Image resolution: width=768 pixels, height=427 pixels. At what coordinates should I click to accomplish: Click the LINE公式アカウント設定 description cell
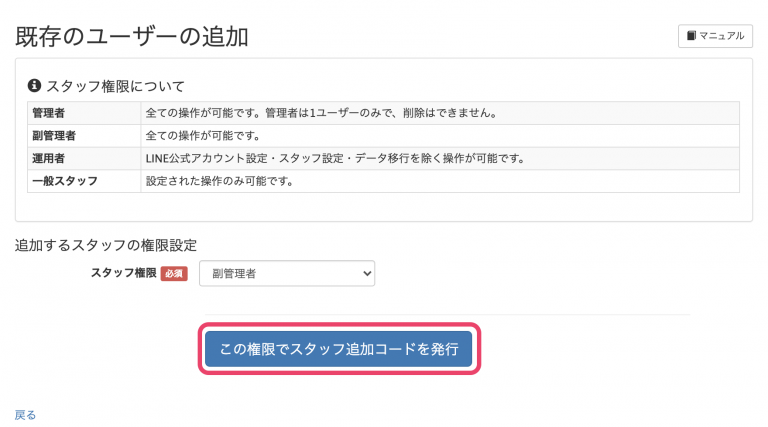tap(440, 158)
